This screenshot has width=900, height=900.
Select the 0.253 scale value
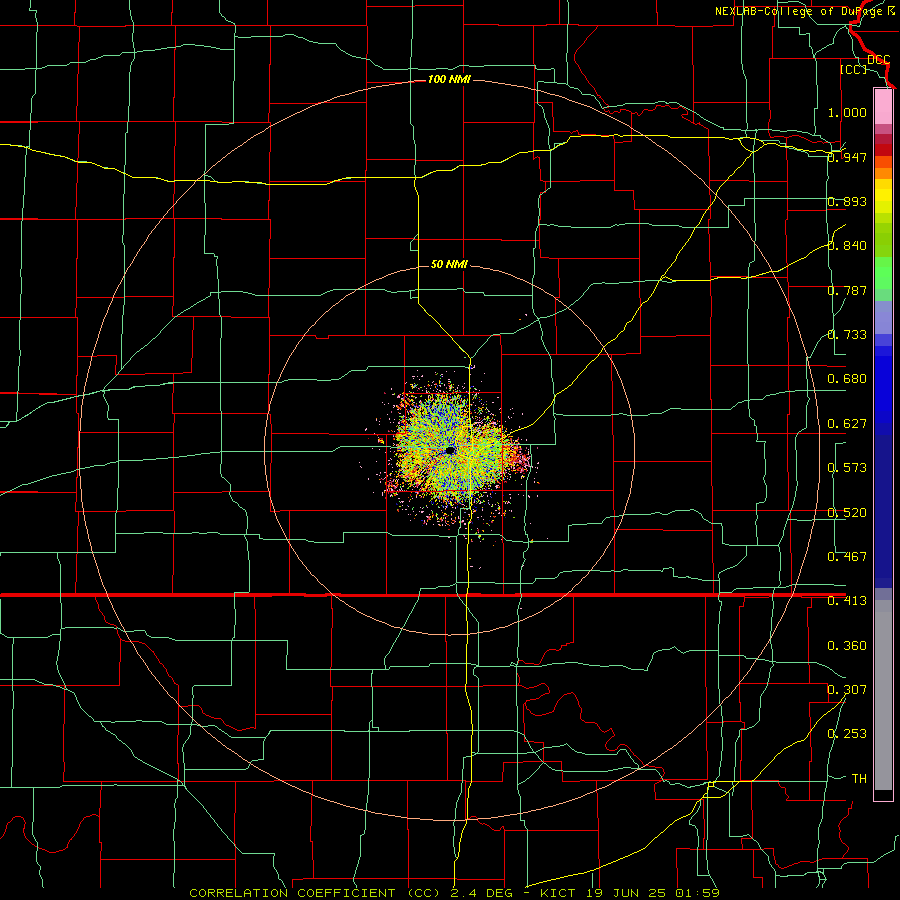point(847,734)
